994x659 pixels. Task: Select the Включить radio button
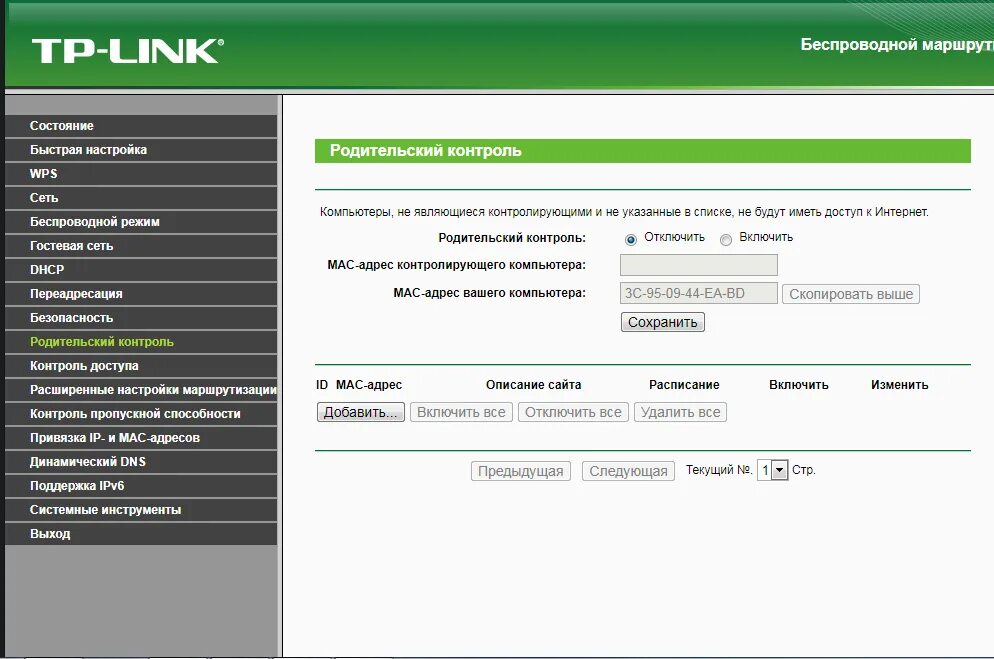point(726,240)
